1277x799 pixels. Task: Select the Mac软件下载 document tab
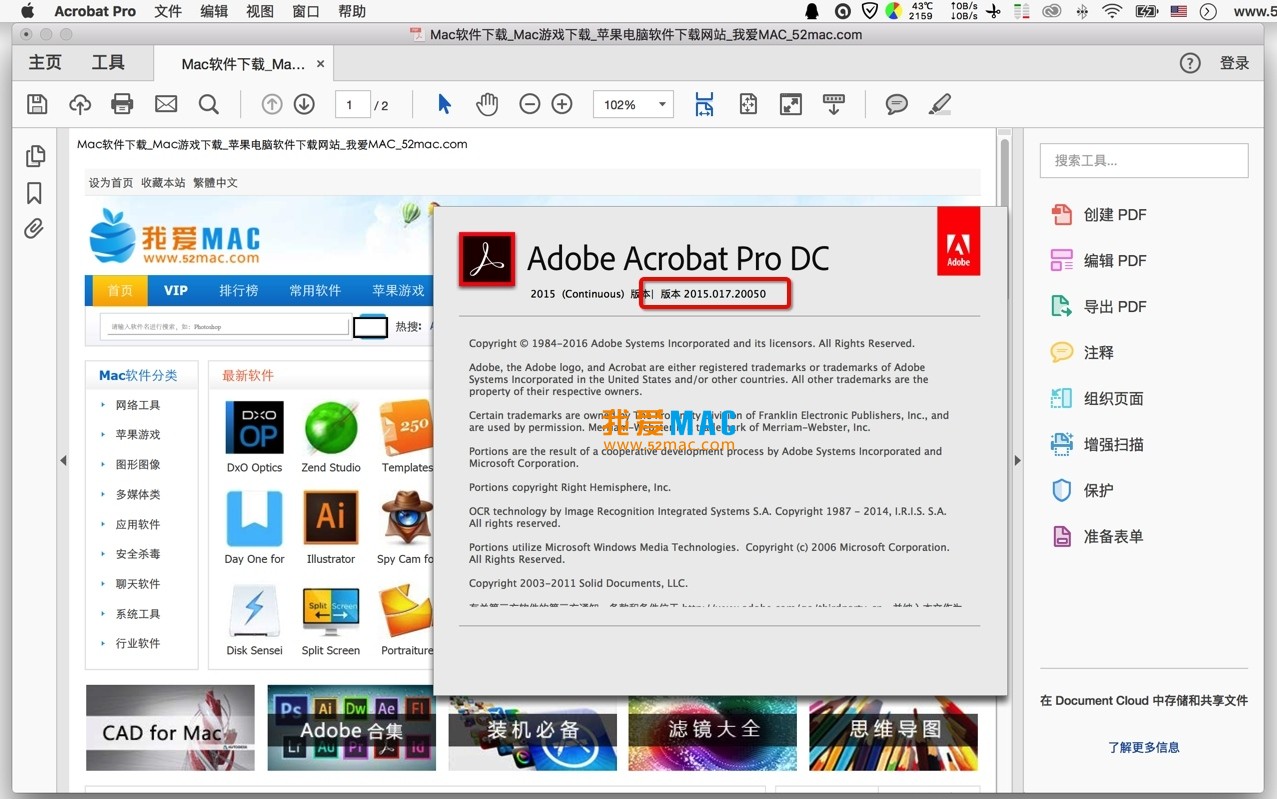243,64
